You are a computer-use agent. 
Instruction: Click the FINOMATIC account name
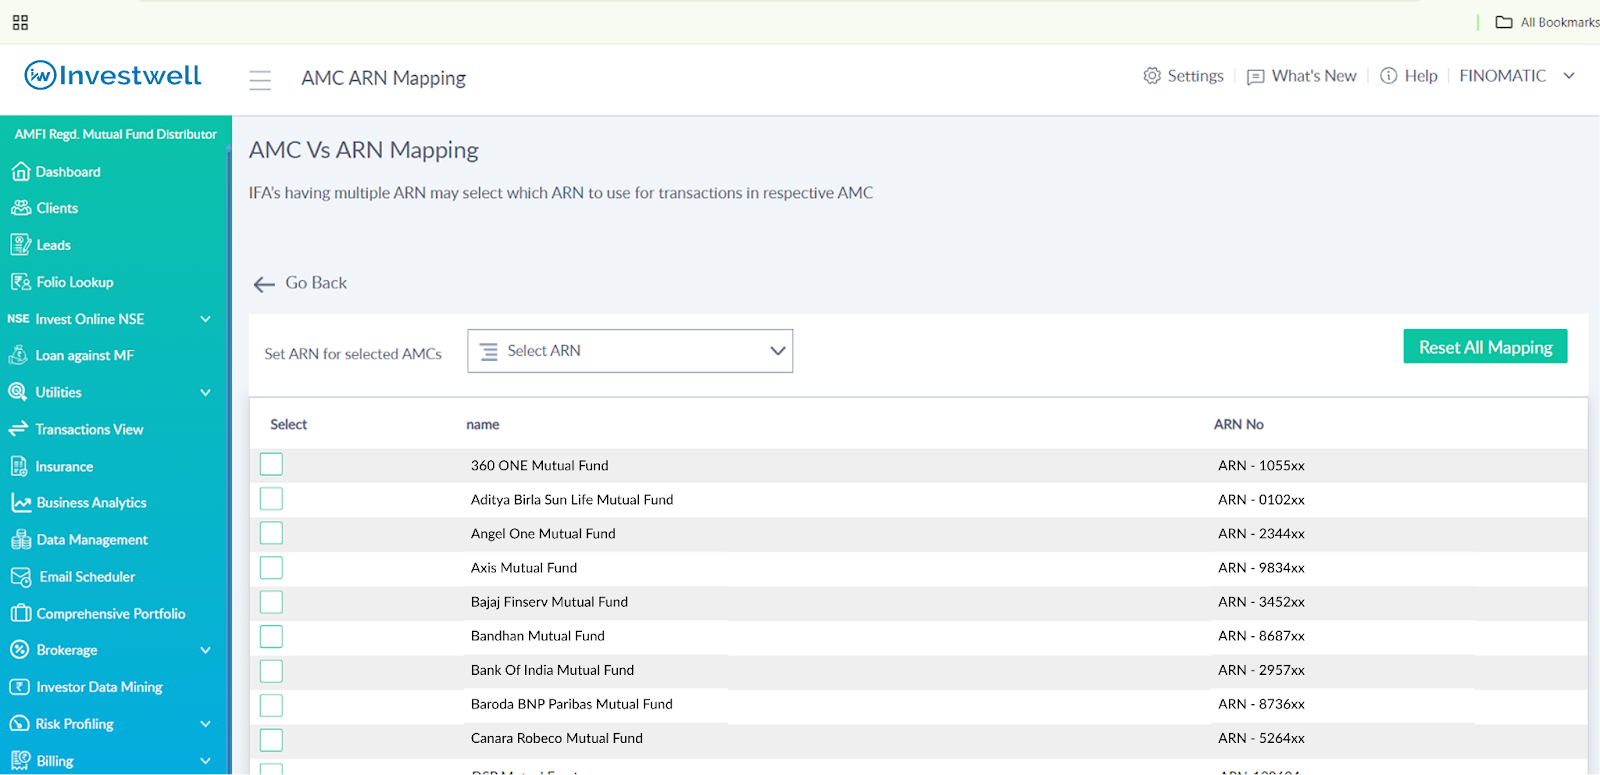coord(1502,76)
